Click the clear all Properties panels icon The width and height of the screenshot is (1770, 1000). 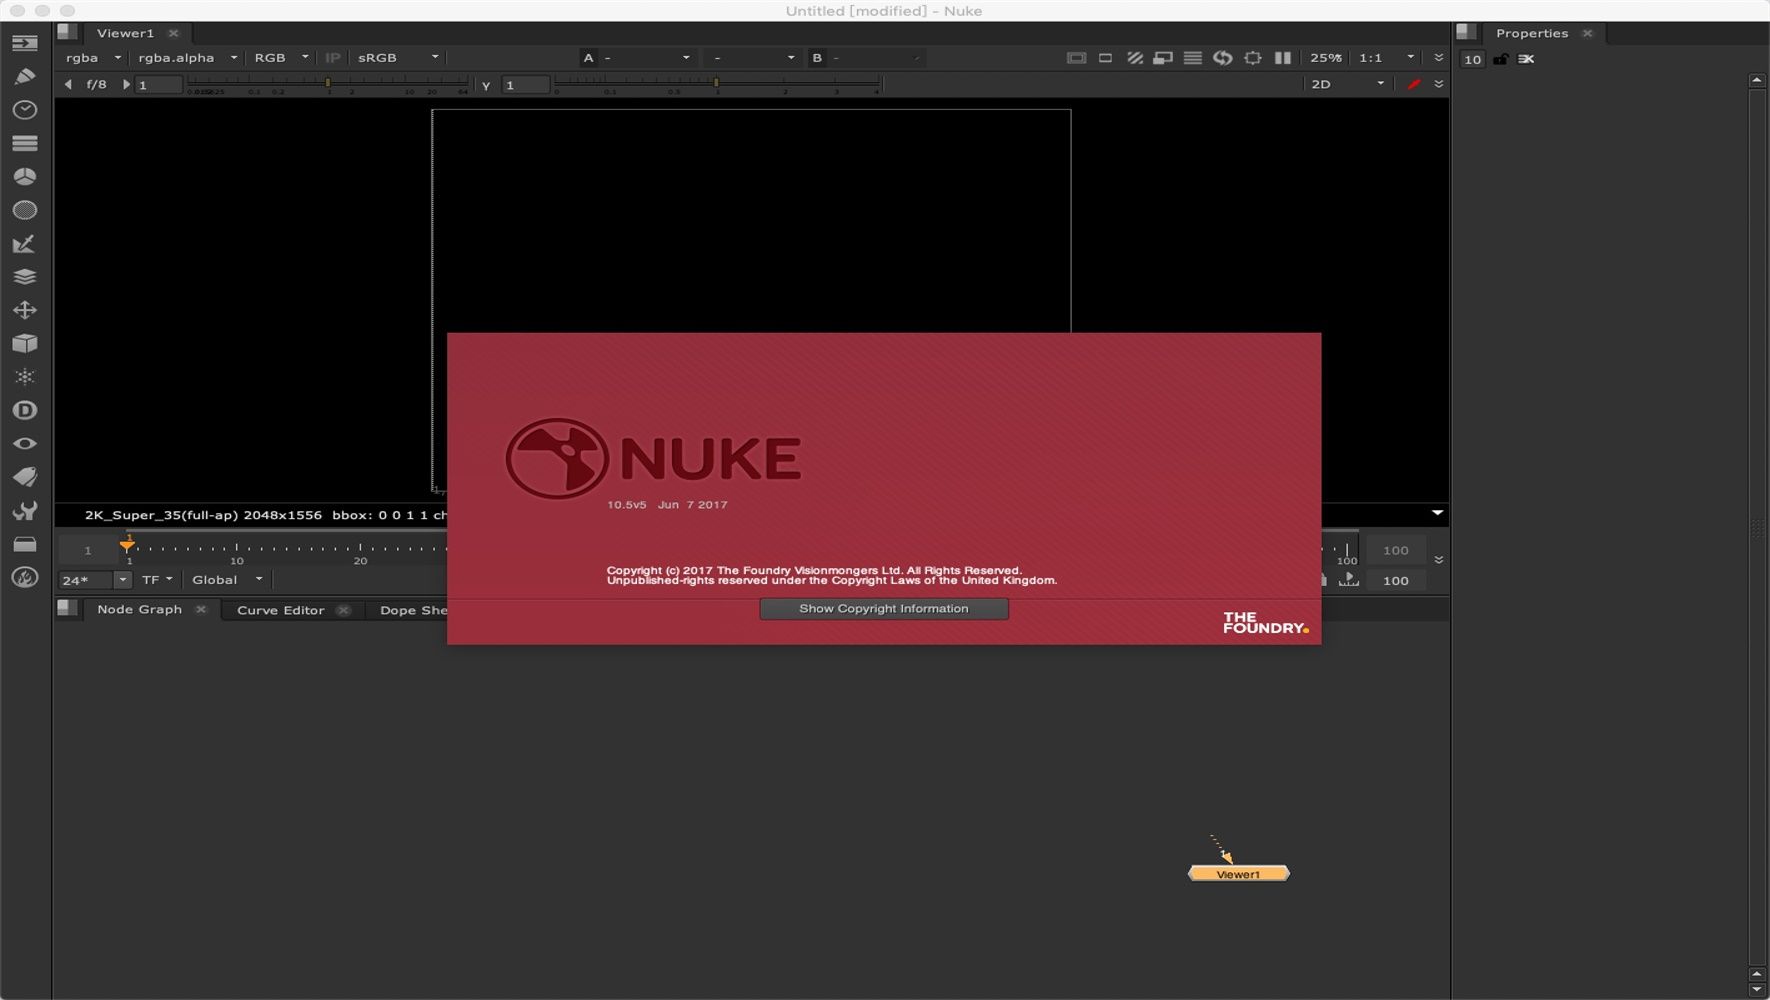[x=1526, y=59]
